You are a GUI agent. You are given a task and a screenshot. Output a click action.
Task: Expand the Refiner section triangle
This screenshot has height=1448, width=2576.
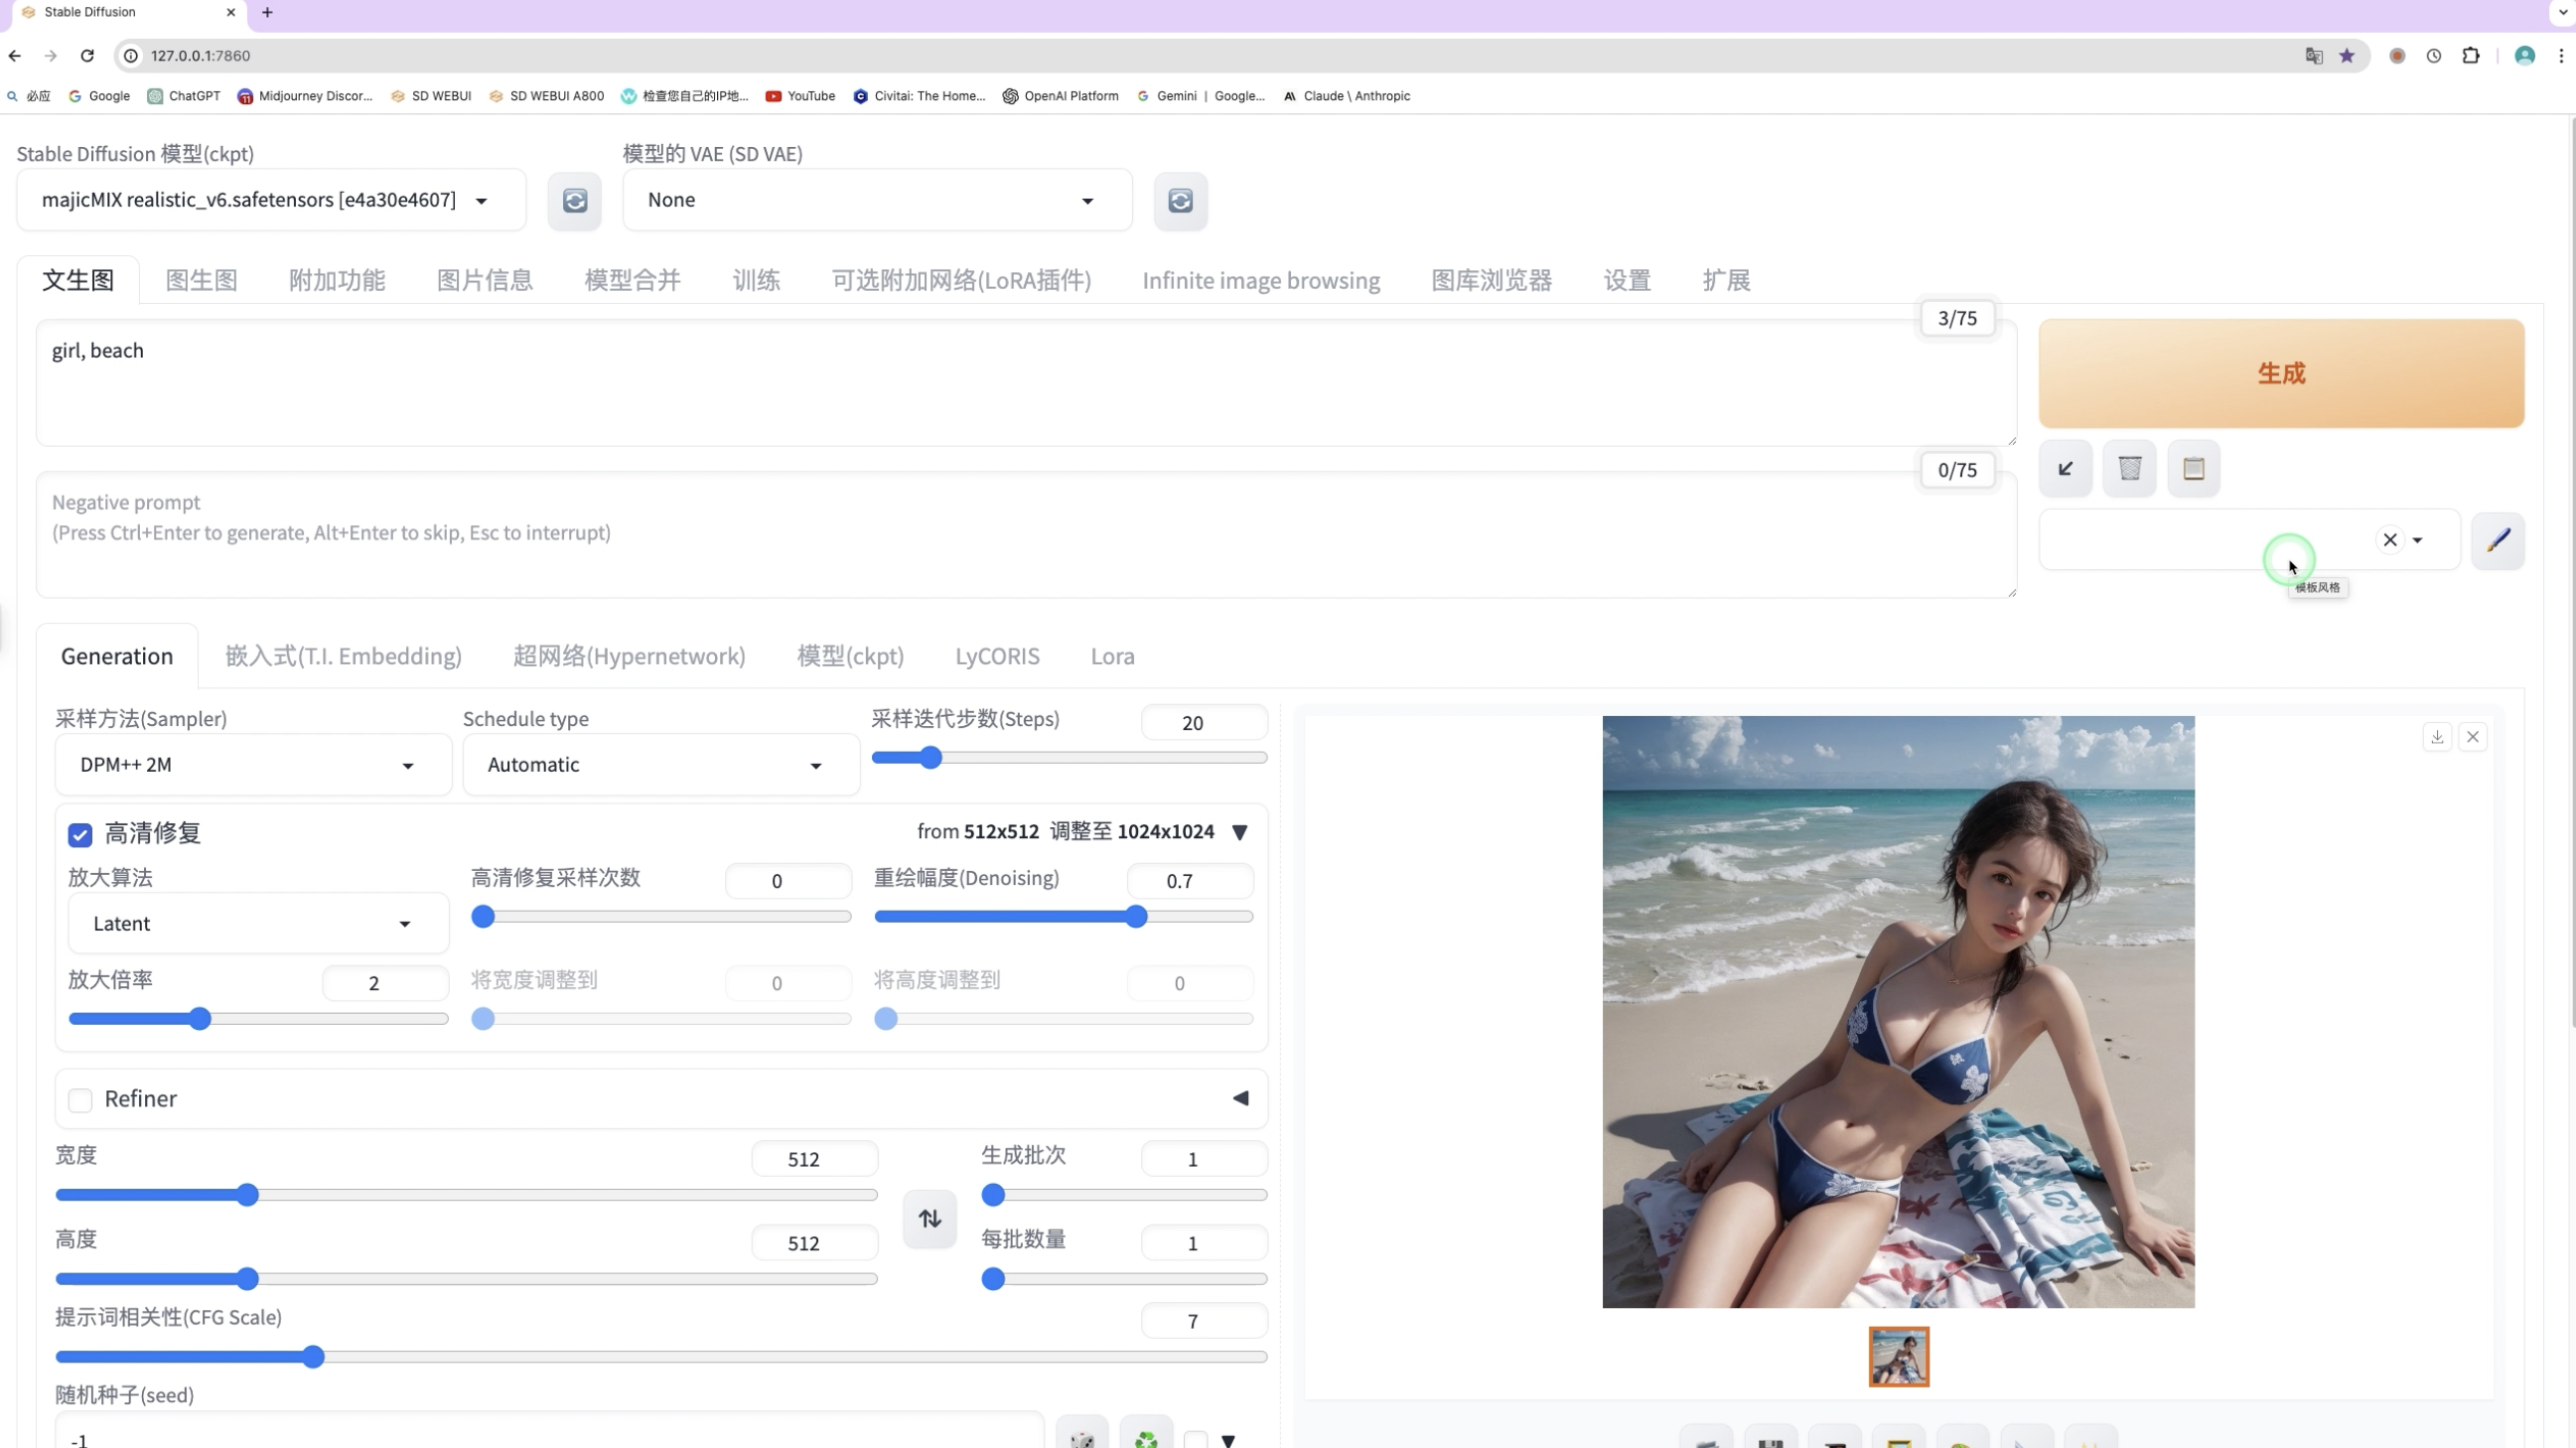(x=1240, y=1098)
